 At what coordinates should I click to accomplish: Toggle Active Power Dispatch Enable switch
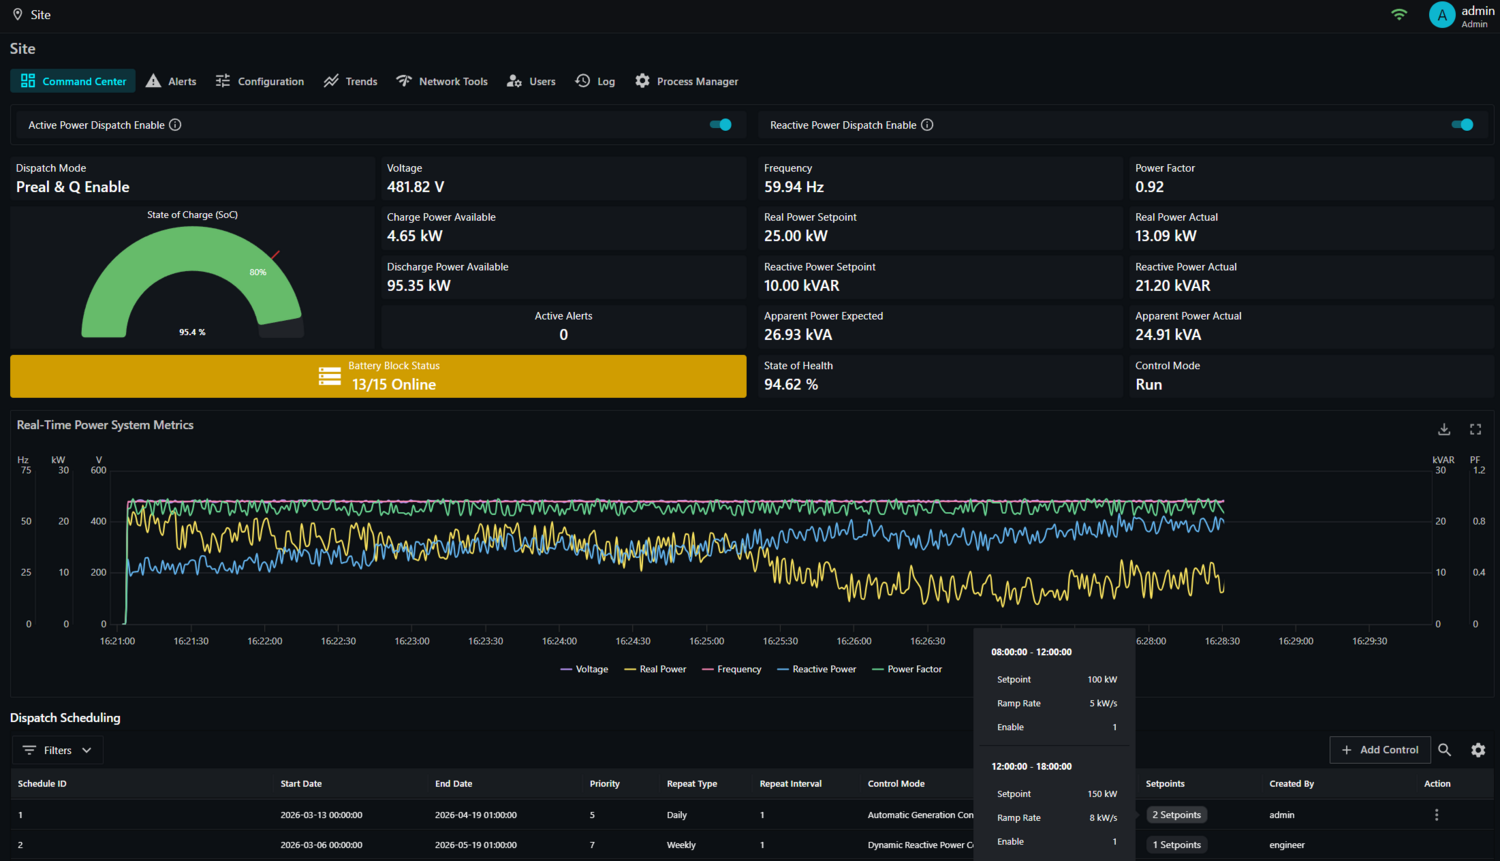[x=721, y=125]
